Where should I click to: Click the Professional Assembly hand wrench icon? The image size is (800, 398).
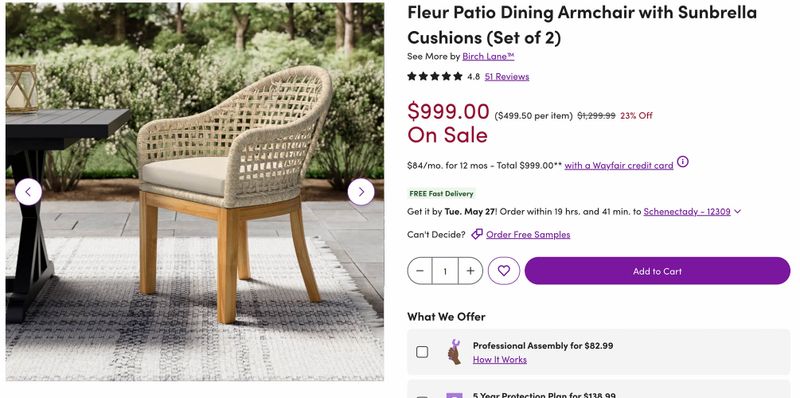(454, 352)
